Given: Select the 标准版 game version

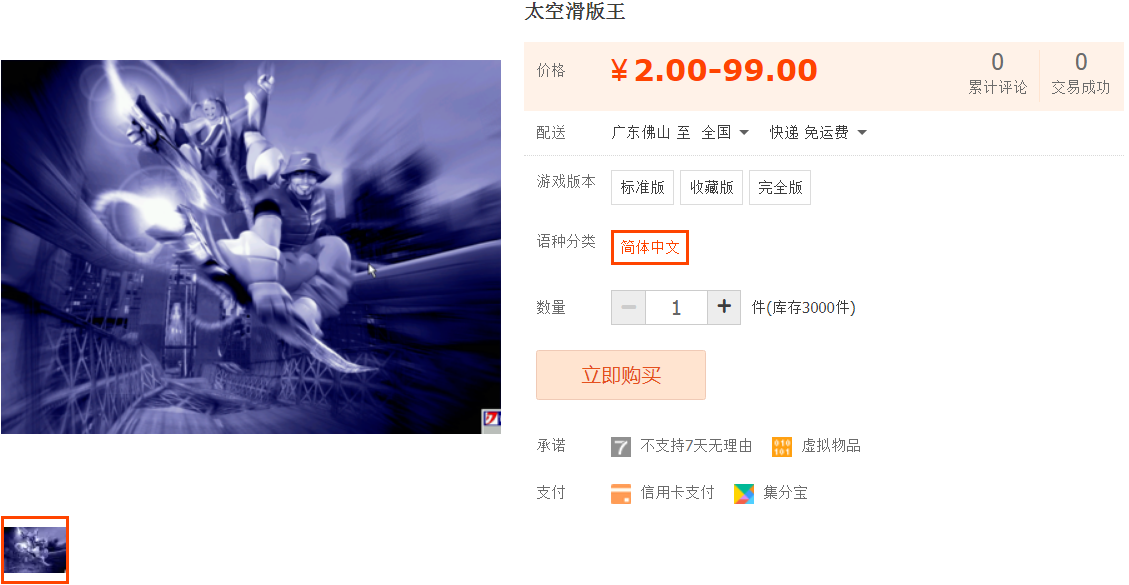Looking at the screenshot, I should click(642, 187).
